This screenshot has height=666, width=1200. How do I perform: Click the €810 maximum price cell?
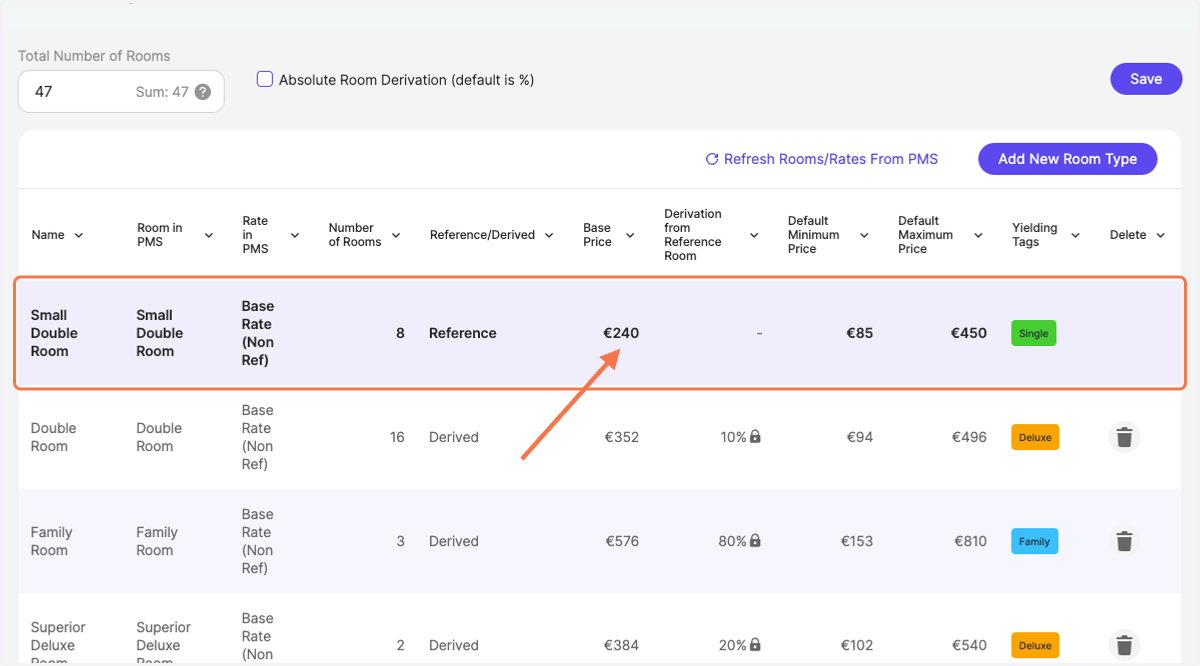click(969, 541)
